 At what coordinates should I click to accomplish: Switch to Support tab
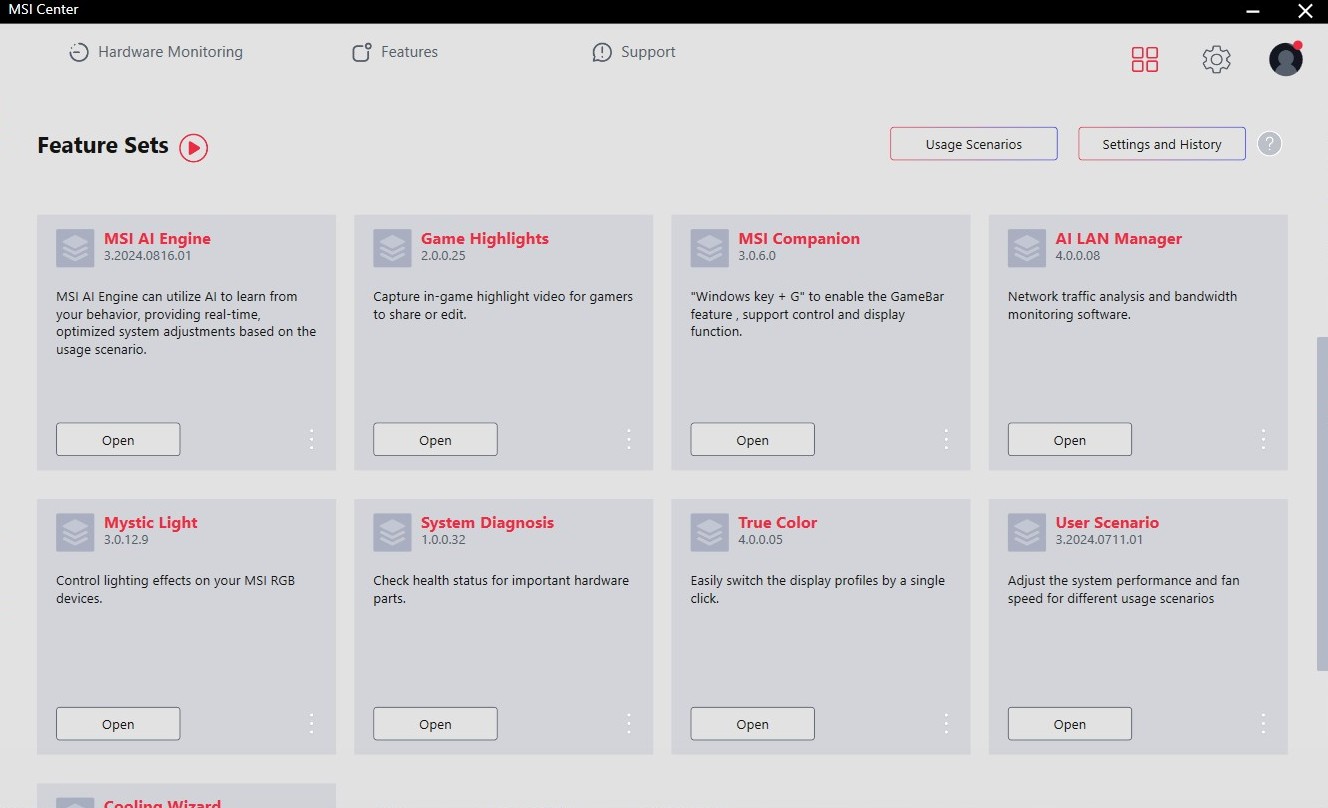634,52
